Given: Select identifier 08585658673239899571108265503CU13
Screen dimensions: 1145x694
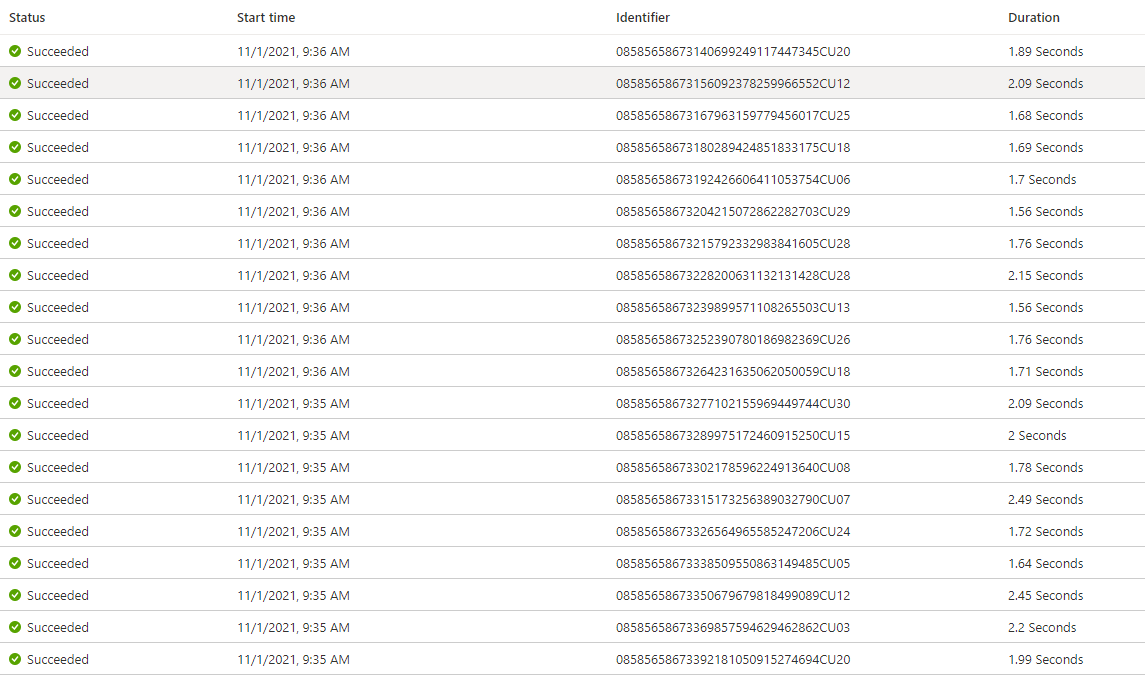Looking at the screenshot, I should pyautogui.click(x=733, y=308).
